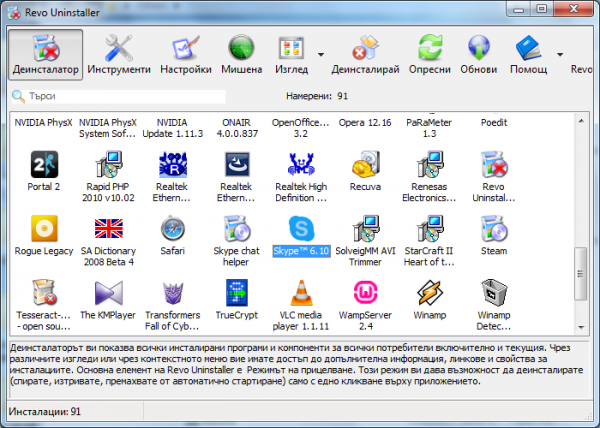Select the Recuva icon
Image resolution: width=600 pixels, height=428 pixels.
click(x=365, y=164)
